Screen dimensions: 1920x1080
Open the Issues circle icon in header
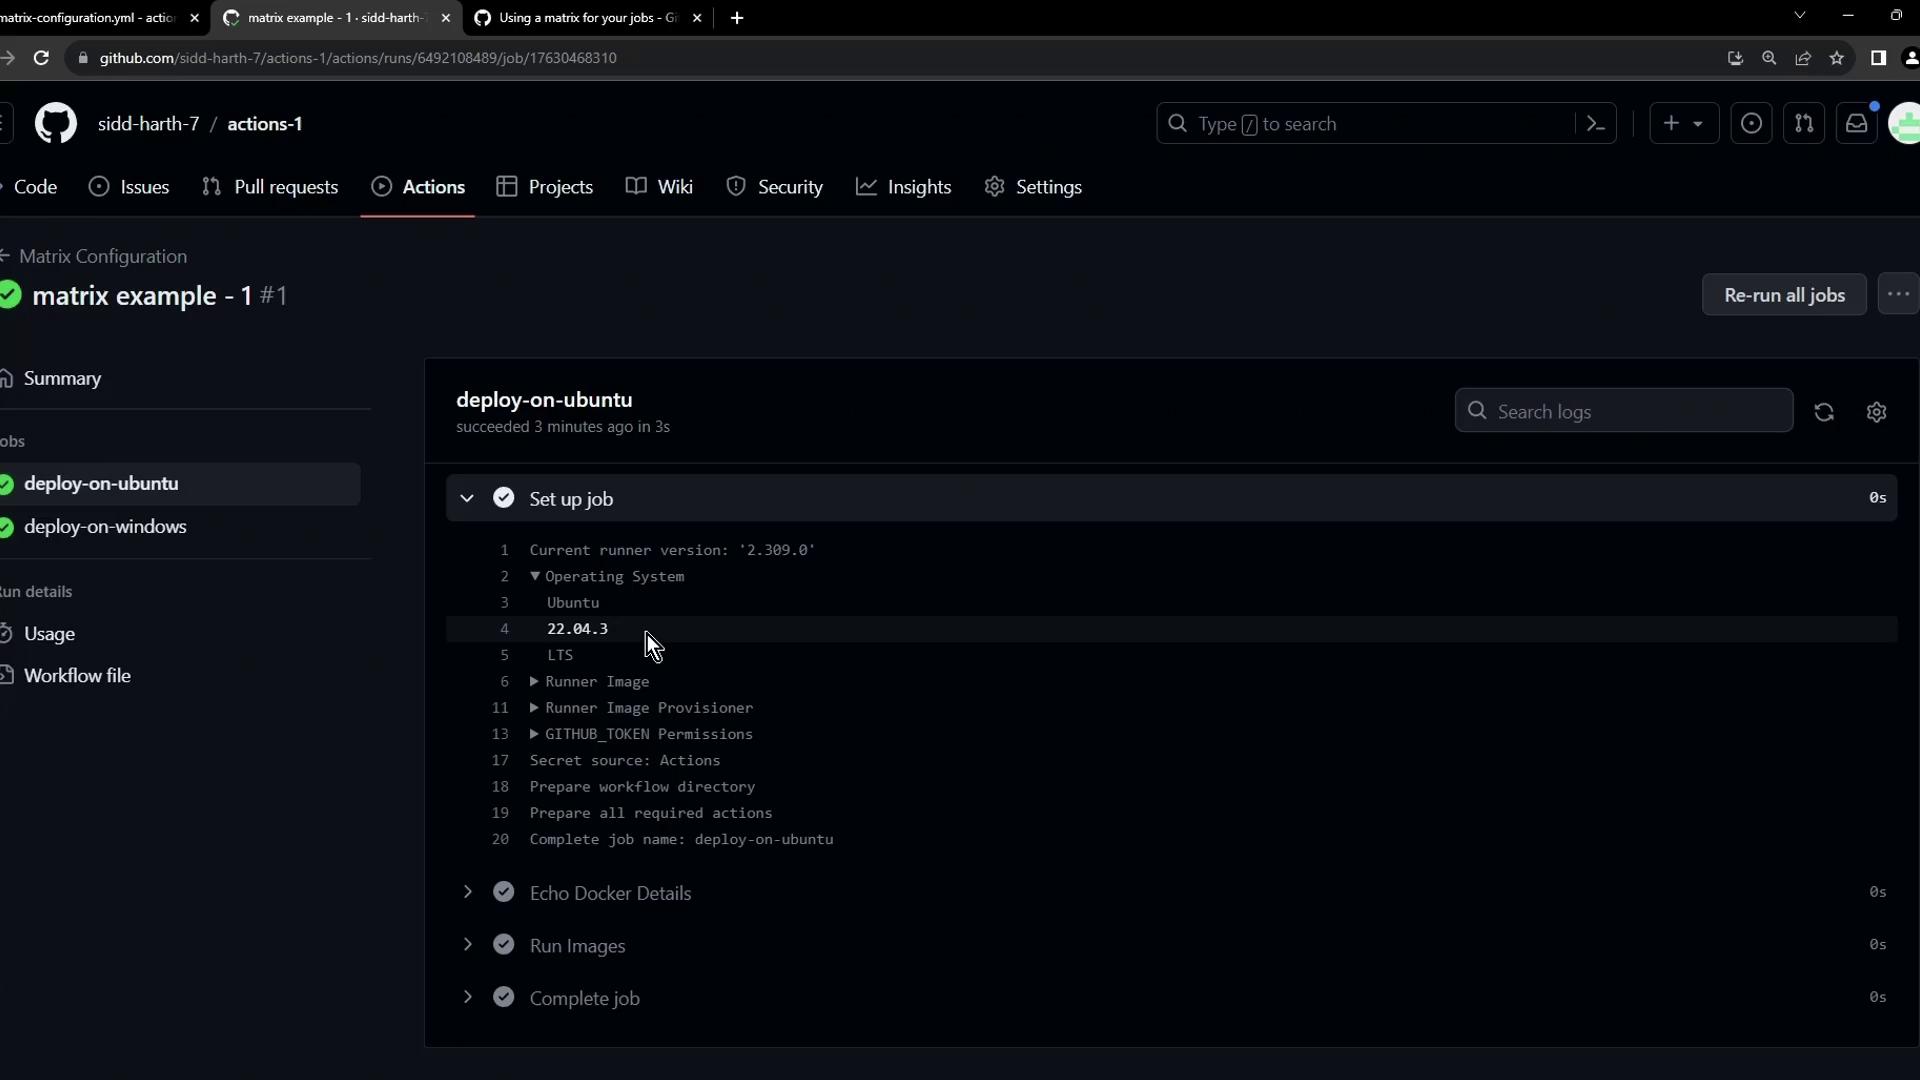[1751, 124]
